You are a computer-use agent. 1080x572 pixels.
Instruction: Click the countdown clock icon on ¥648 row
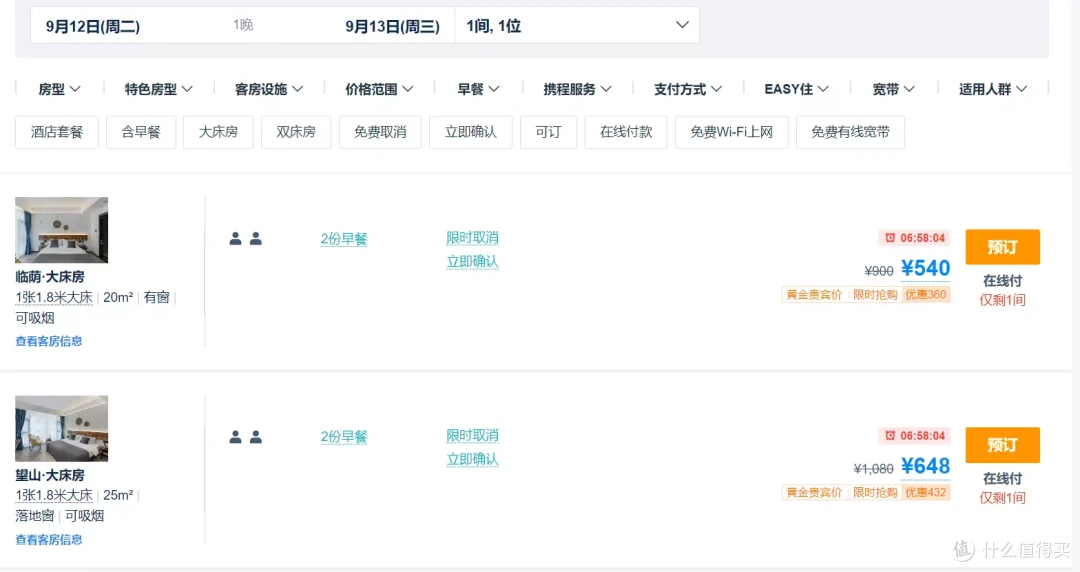890,436
